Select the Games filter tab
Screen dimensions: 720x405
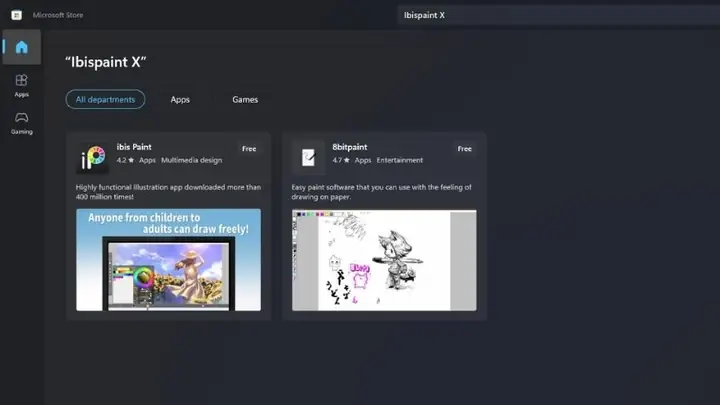point(245,99)
